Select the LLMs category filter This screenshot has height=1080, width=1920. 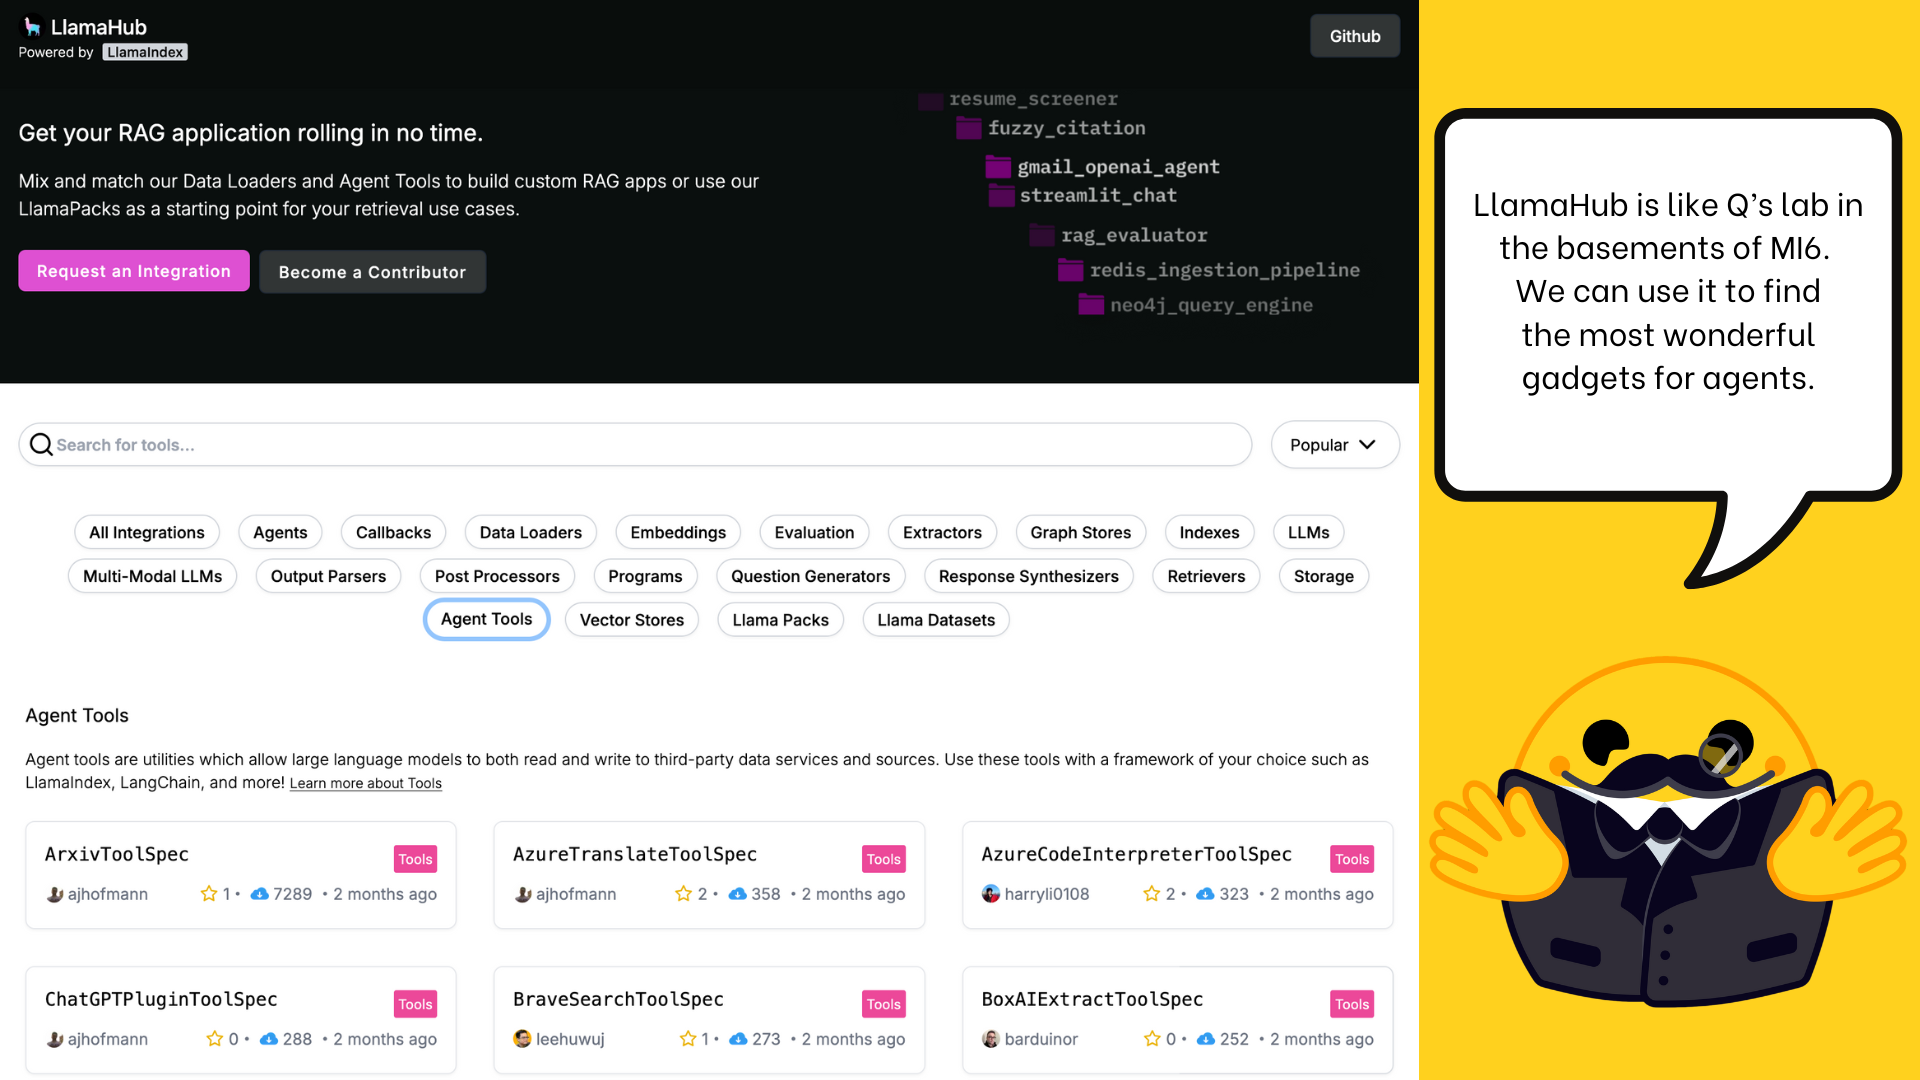point(1308,532)
